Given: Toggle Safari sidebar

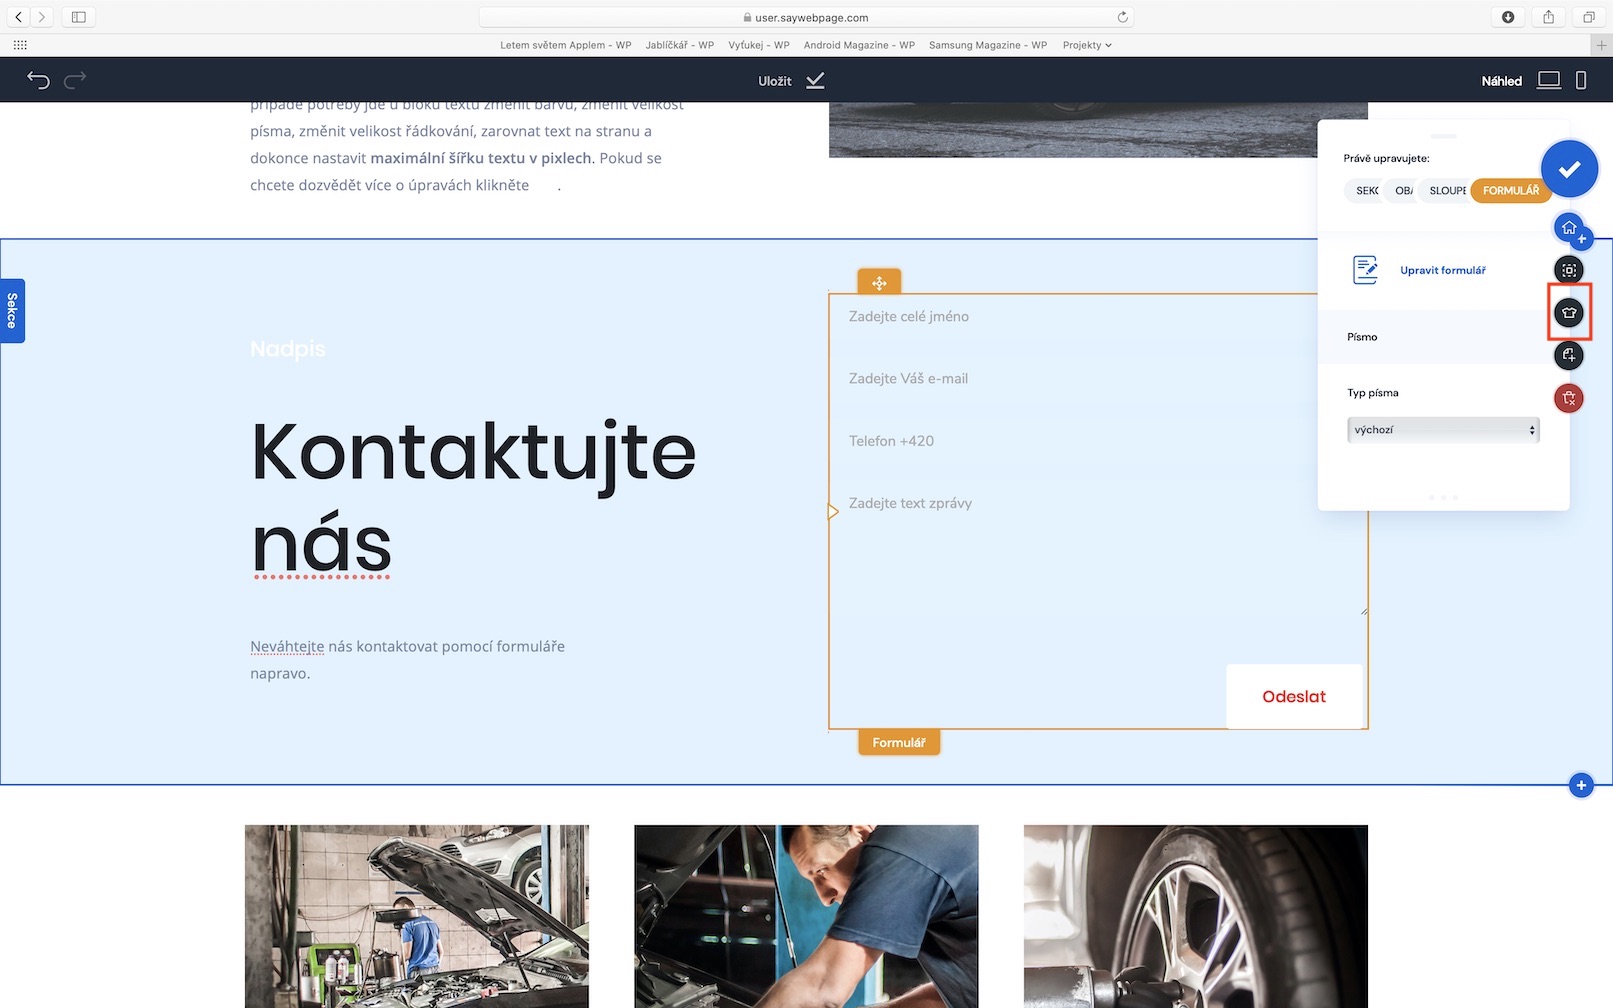Looking at the screenshot, I should (79, 17).
